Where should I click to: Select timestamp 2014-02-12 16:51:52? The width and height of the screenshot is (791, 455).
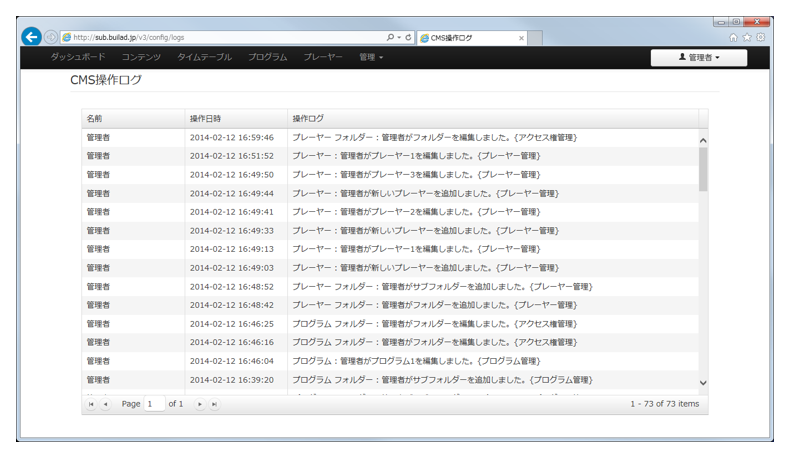232,156
